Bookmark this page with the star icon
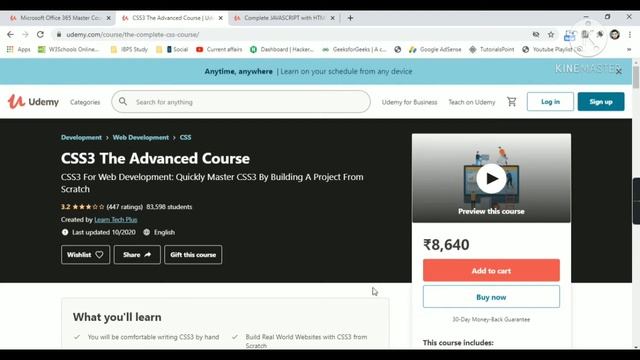 551,35
